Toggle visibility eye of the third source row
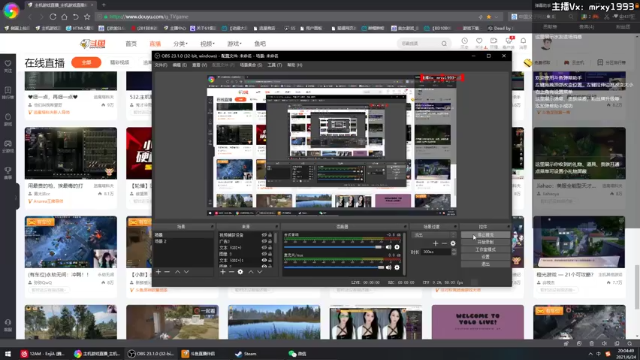This screenshot has width=640, height=360. tap(264, 248)
